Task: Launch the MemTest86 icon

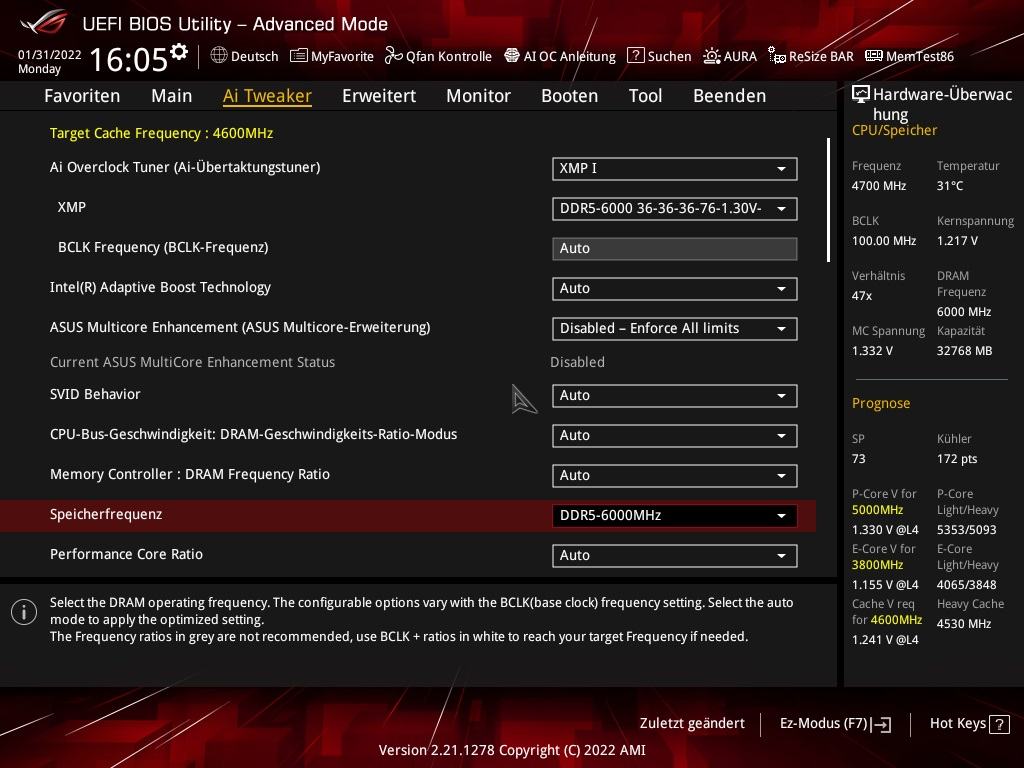Action: click(x=874, y=56)
